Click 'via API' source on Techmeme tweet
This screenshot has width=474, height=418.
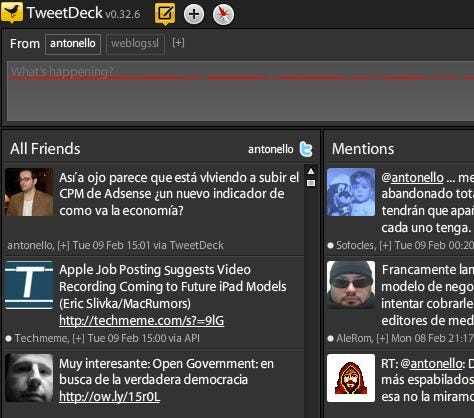(x=184, y=338)
